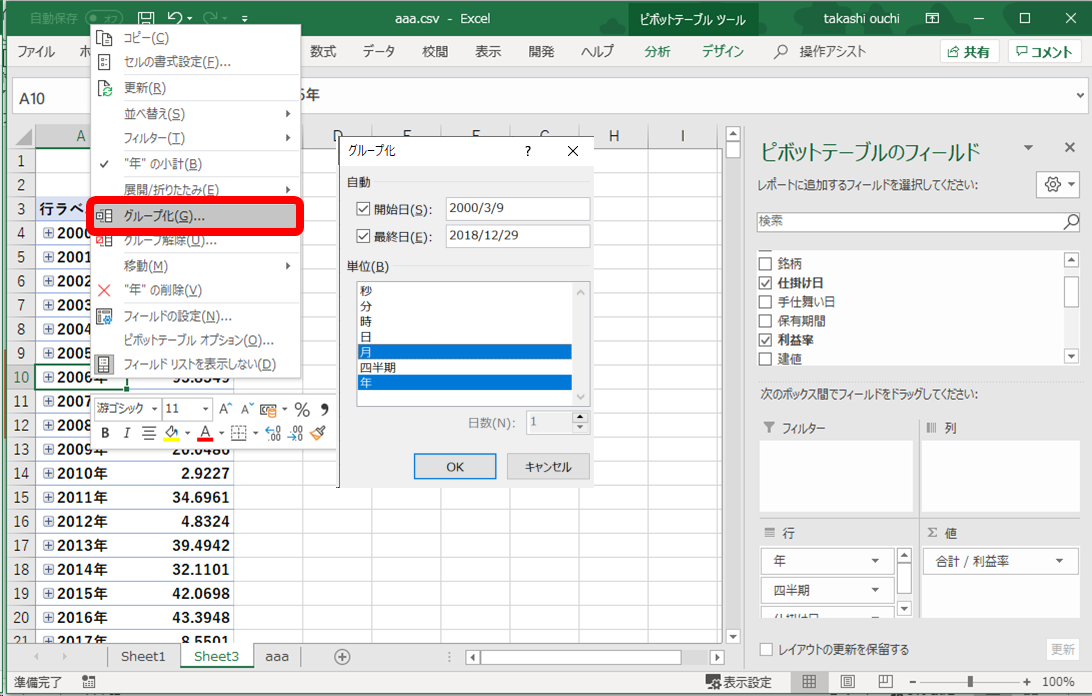Close the pivot table fields pane
This screenshot has height=696, width=1092.
(x=1070, y=148)
